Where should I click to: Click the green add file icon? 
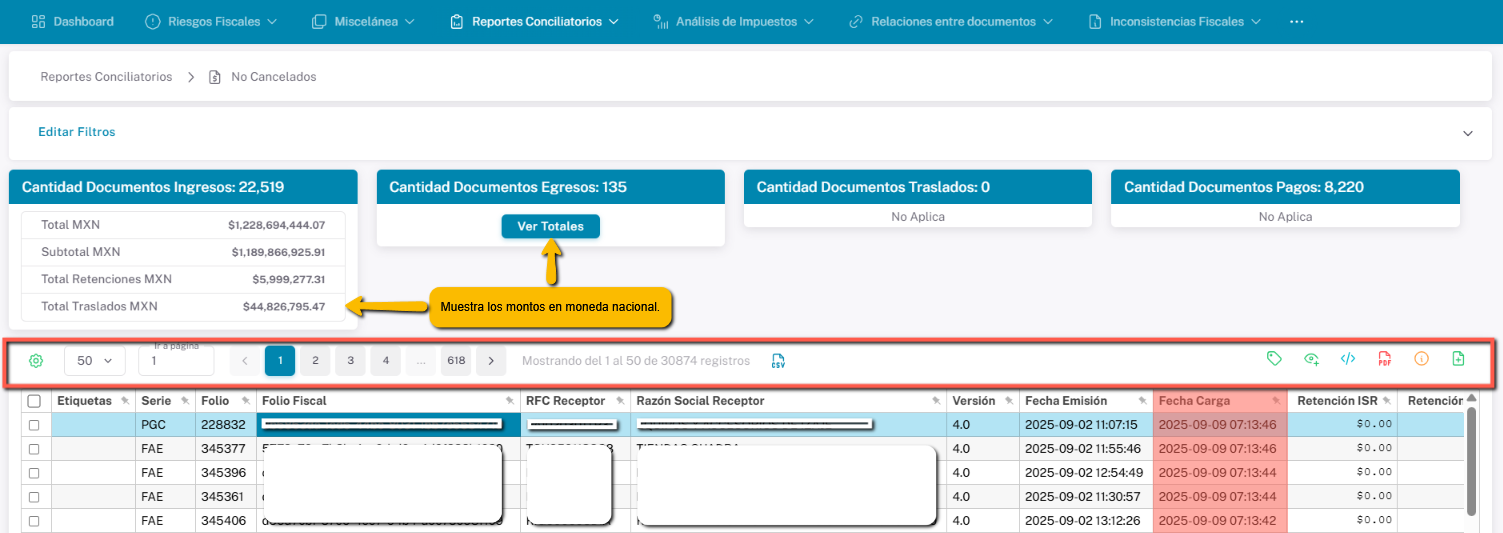[x=1458, y=359]
